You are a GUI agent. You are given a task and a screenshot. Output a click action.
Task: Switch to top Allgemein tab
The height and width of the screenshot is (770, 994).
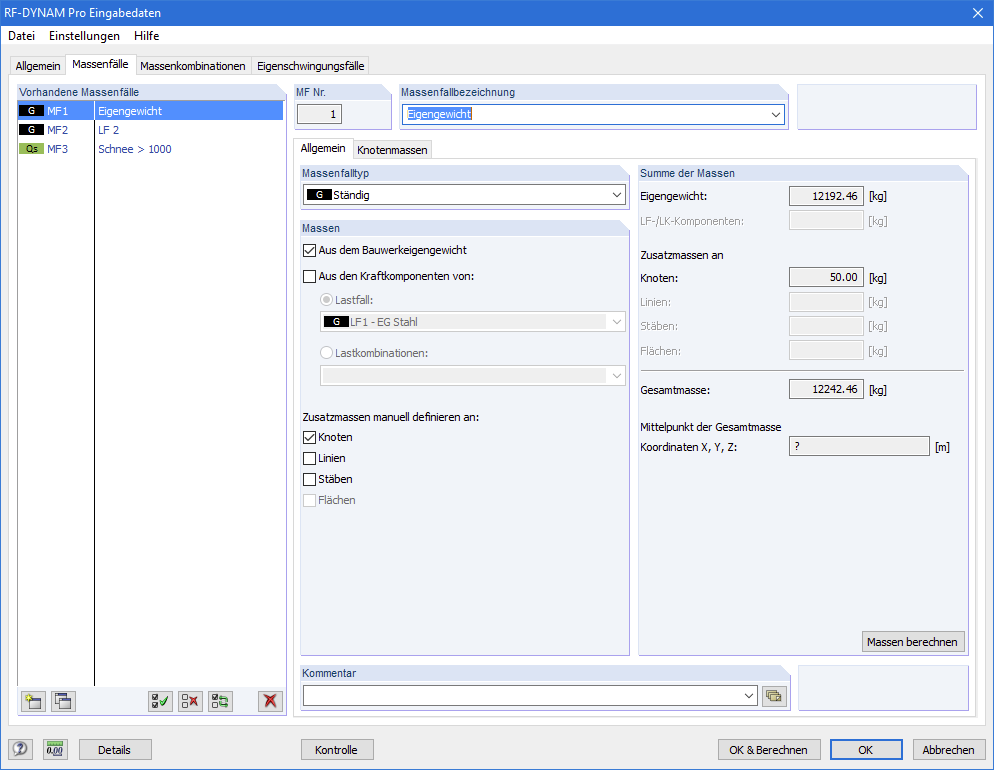click(38, 66)
